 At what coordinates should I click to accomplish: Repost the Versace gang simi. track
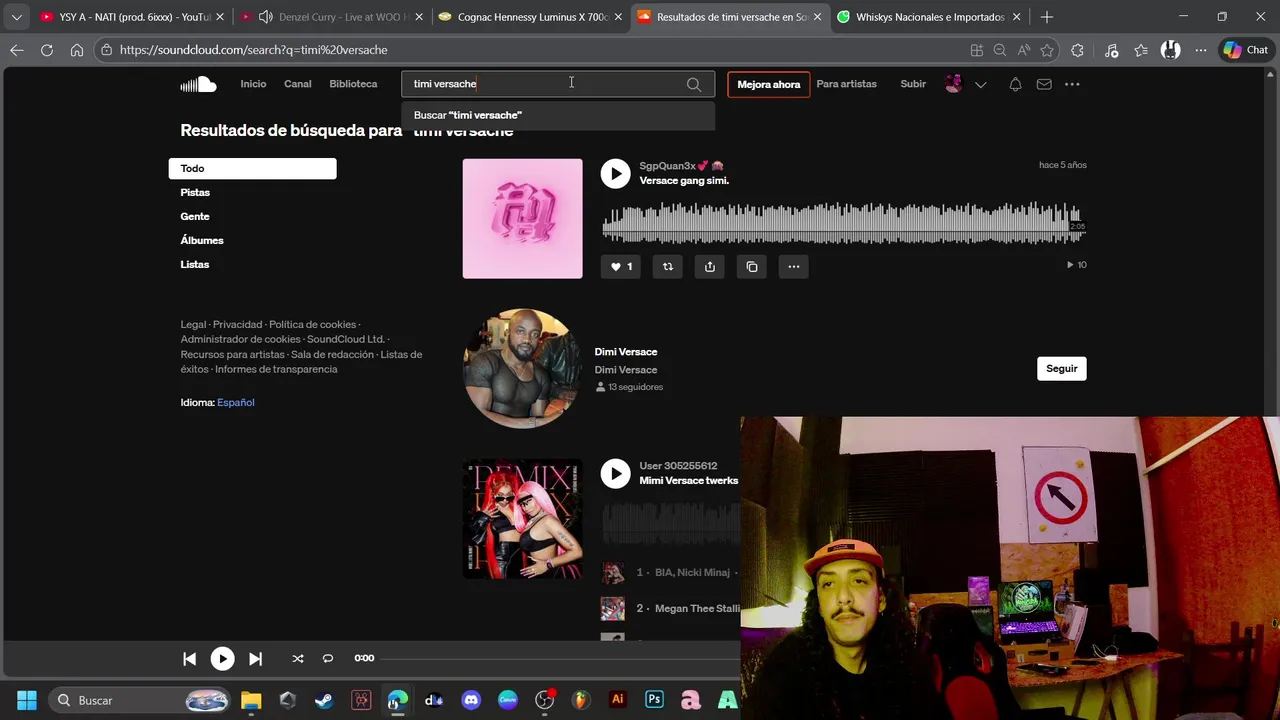point(668,266)
